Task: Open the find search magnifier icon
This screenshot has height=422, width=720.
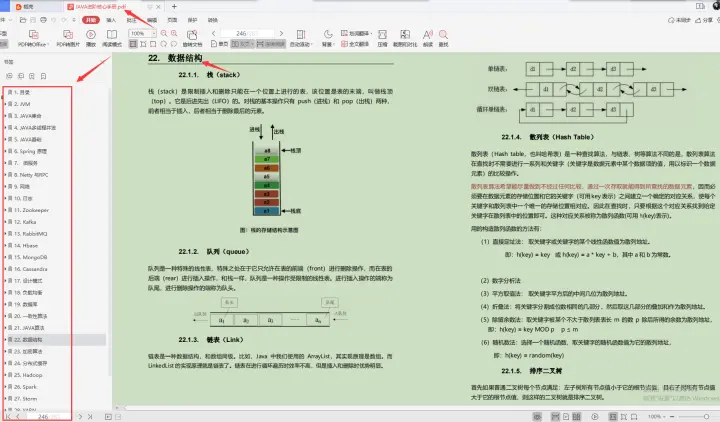Action: tap(443, 34)
